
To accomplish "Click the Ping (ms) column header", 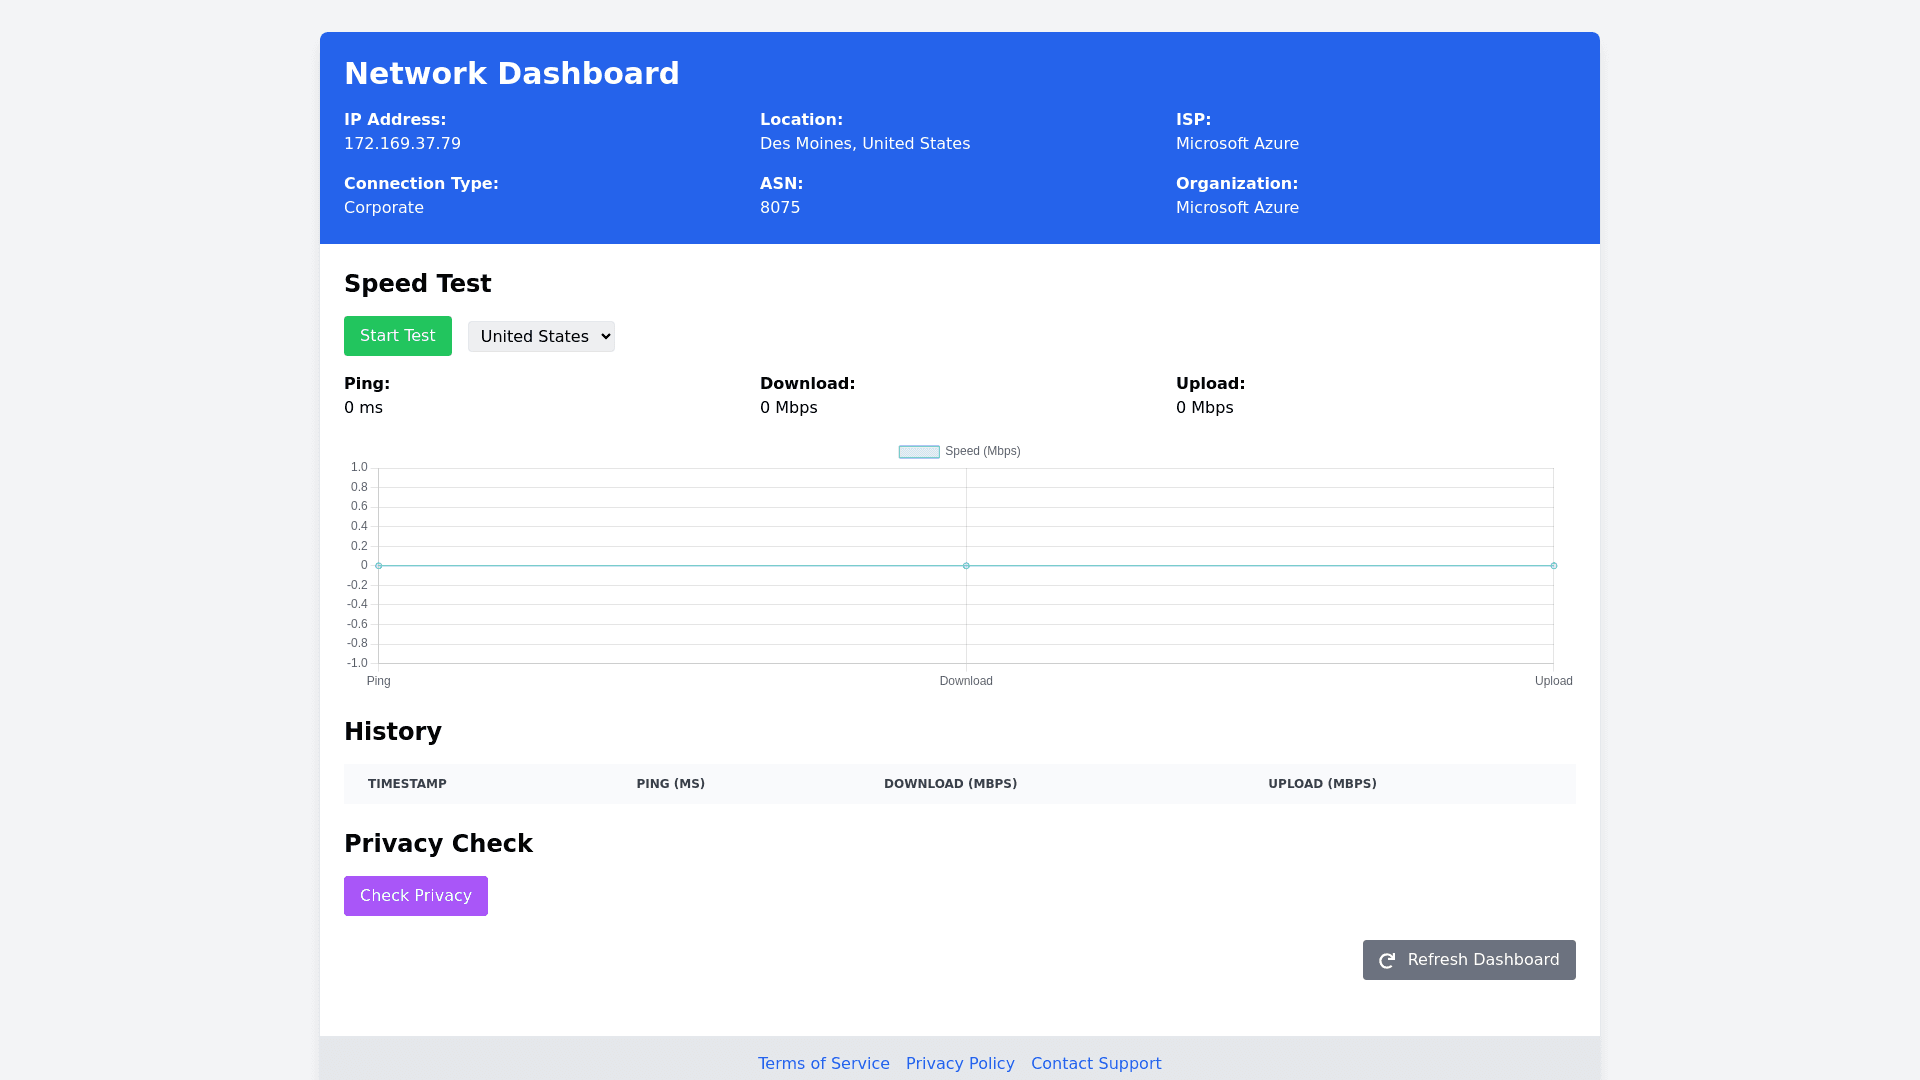I will (x=670, y=784).
